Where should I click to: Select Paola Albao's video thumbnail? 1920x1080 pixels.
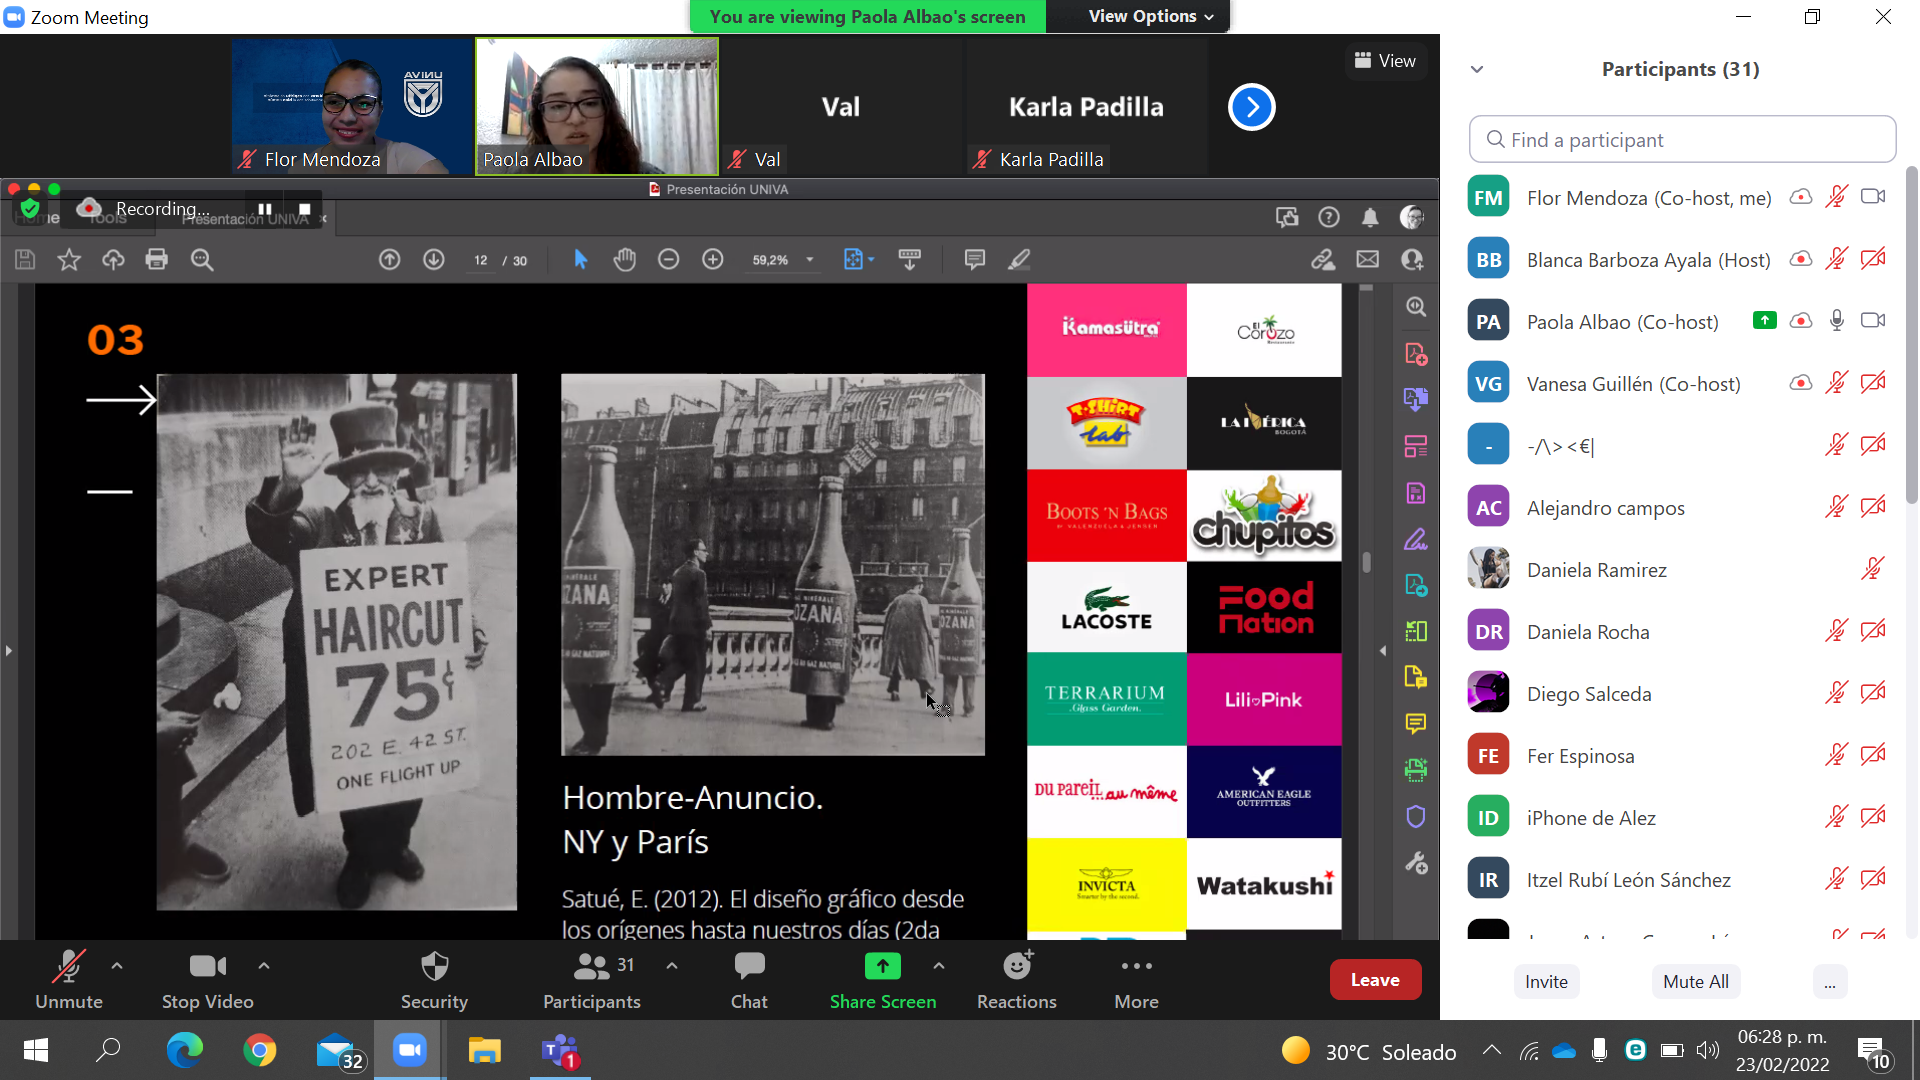(x=597, y=107)
